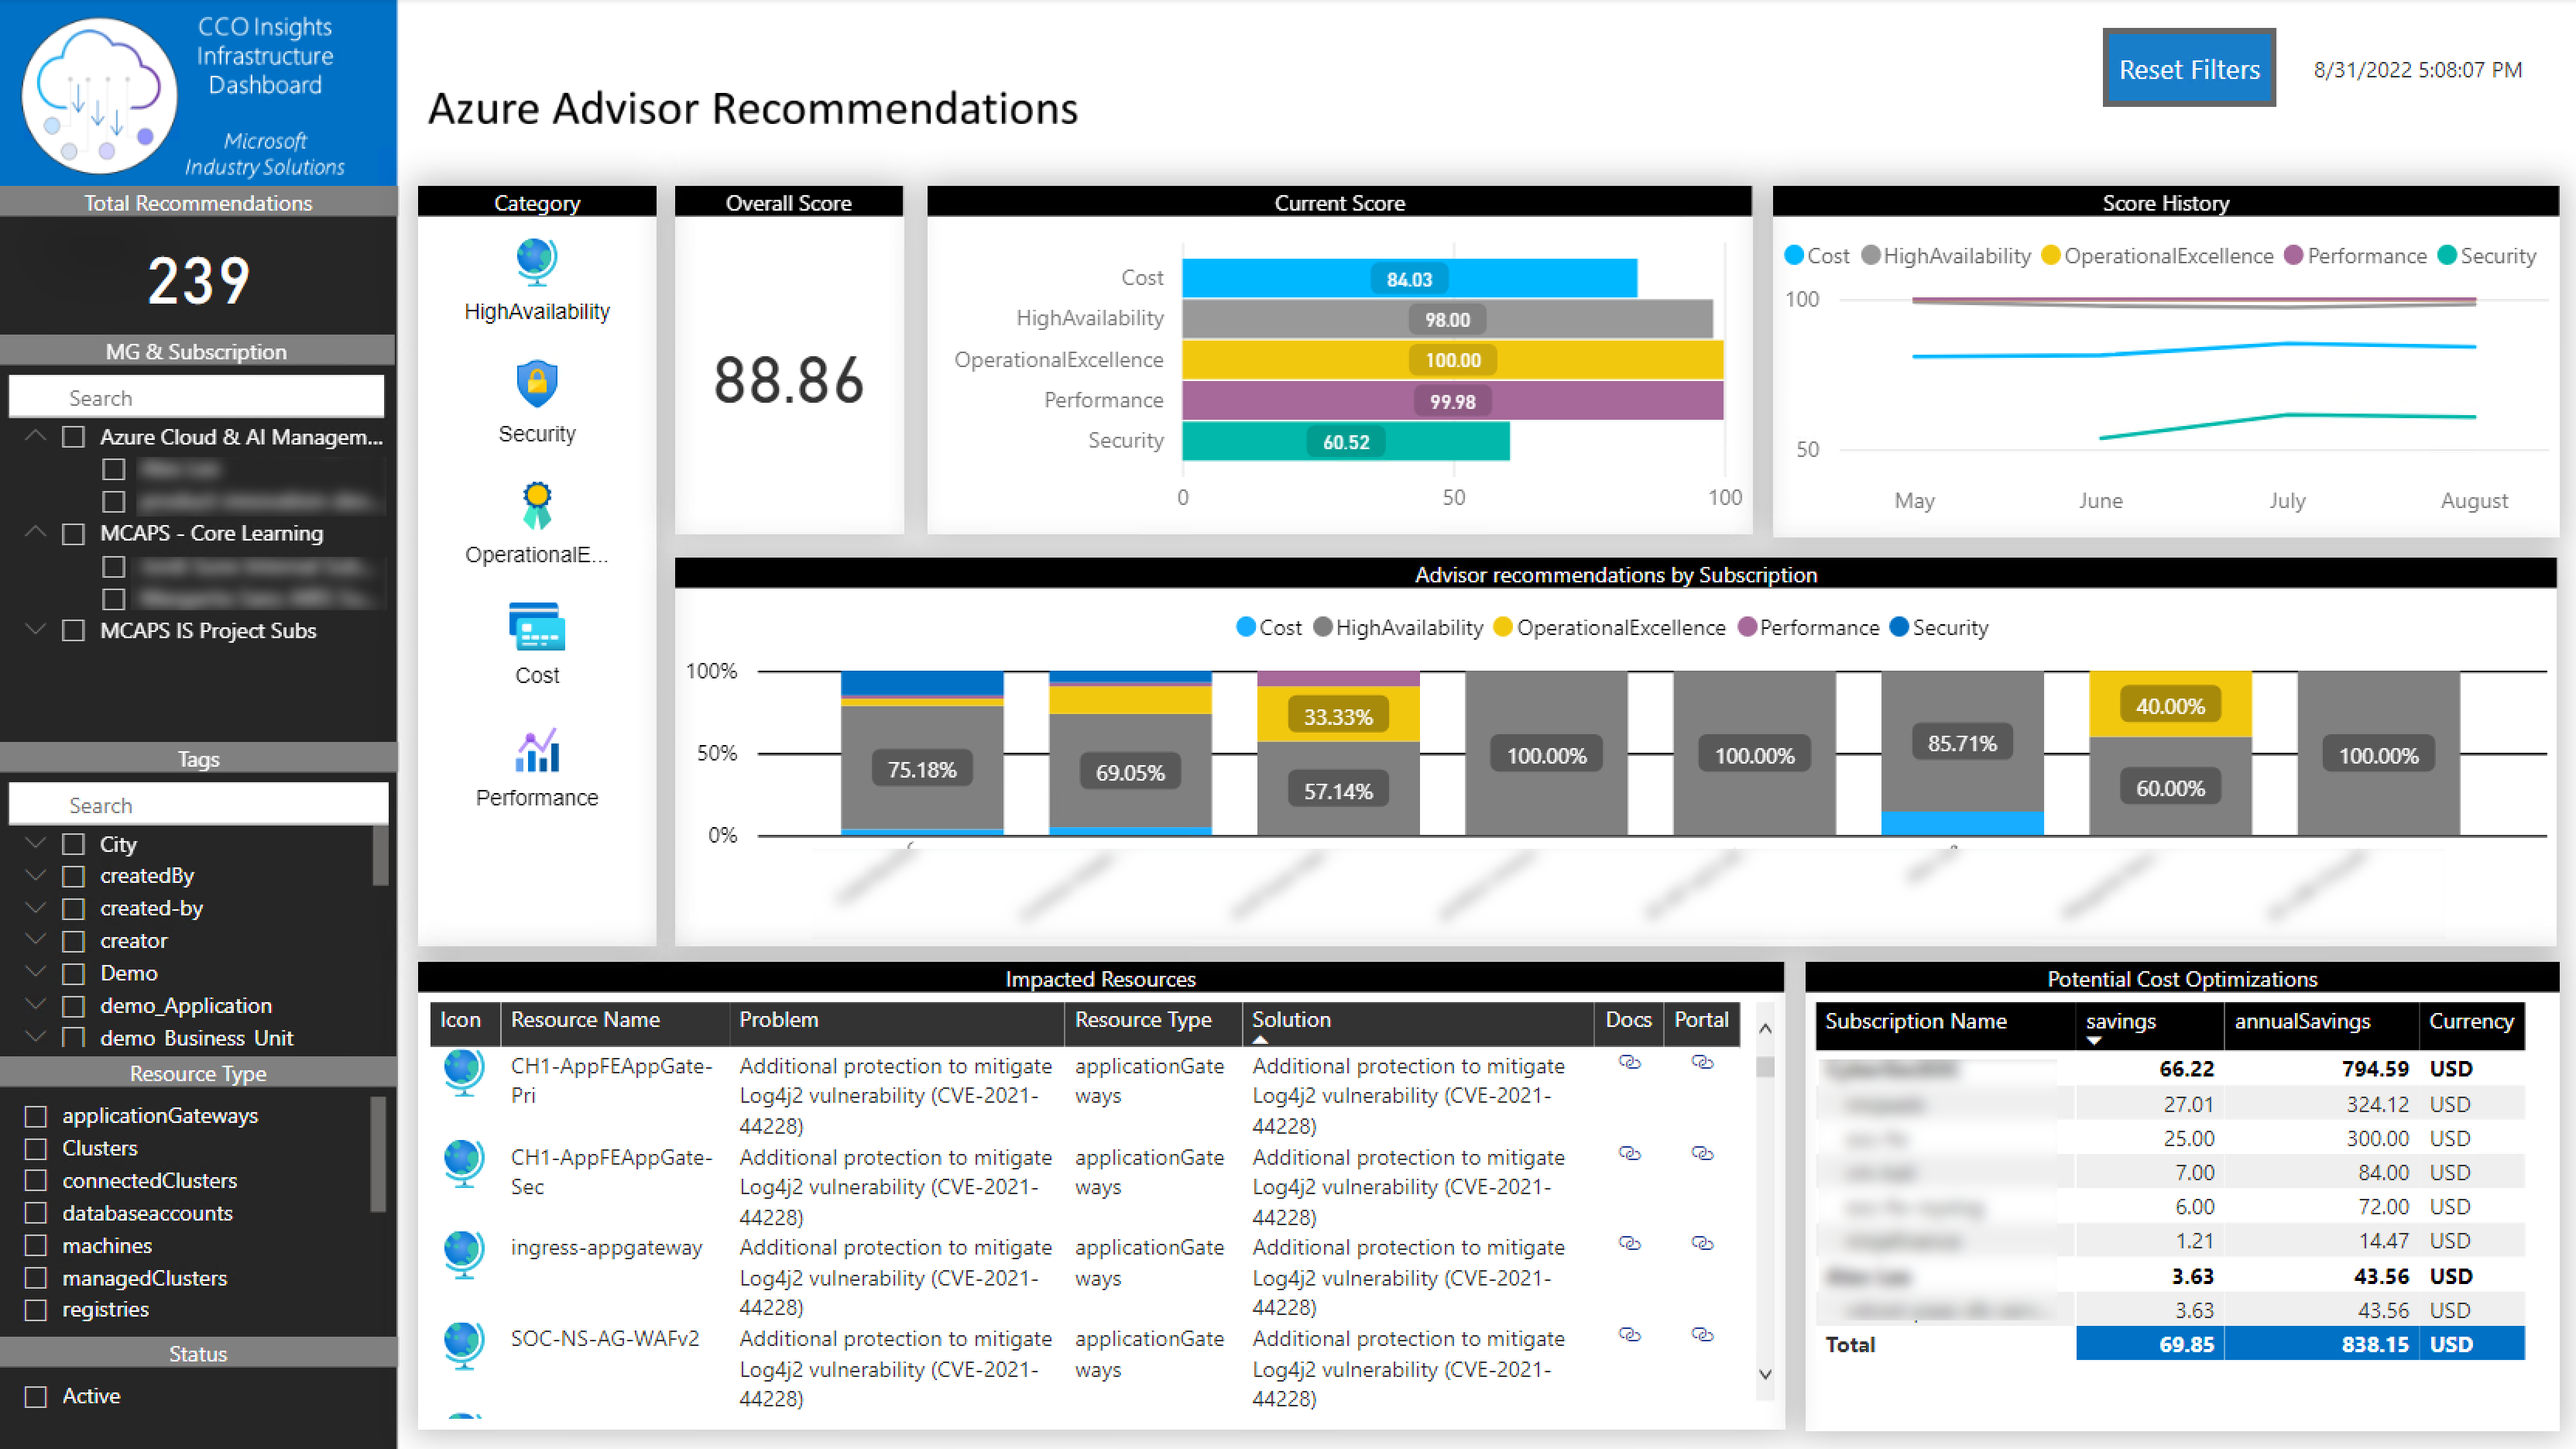
Task: Expand the createdBy tag entry
Action: (x=35, y=876)
